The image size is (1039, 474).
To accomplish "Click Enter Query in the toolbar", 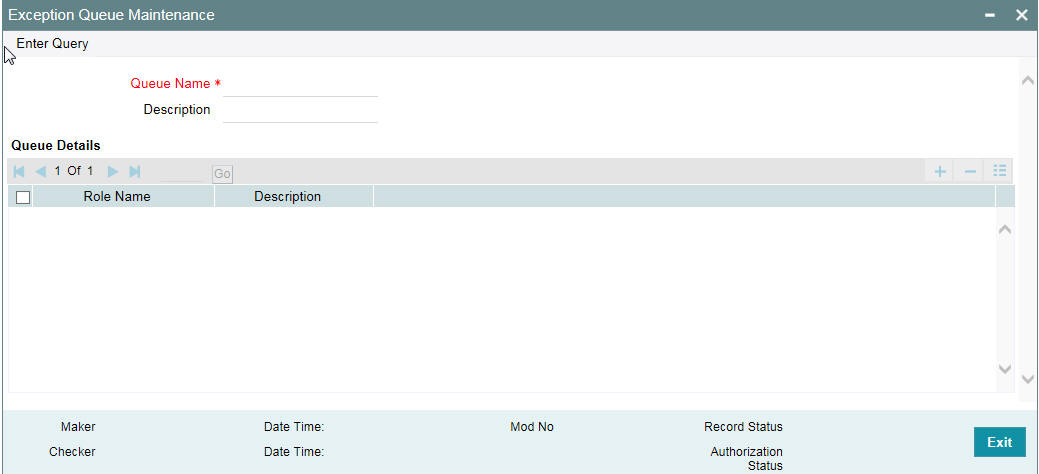I will [x=52, y=44].
